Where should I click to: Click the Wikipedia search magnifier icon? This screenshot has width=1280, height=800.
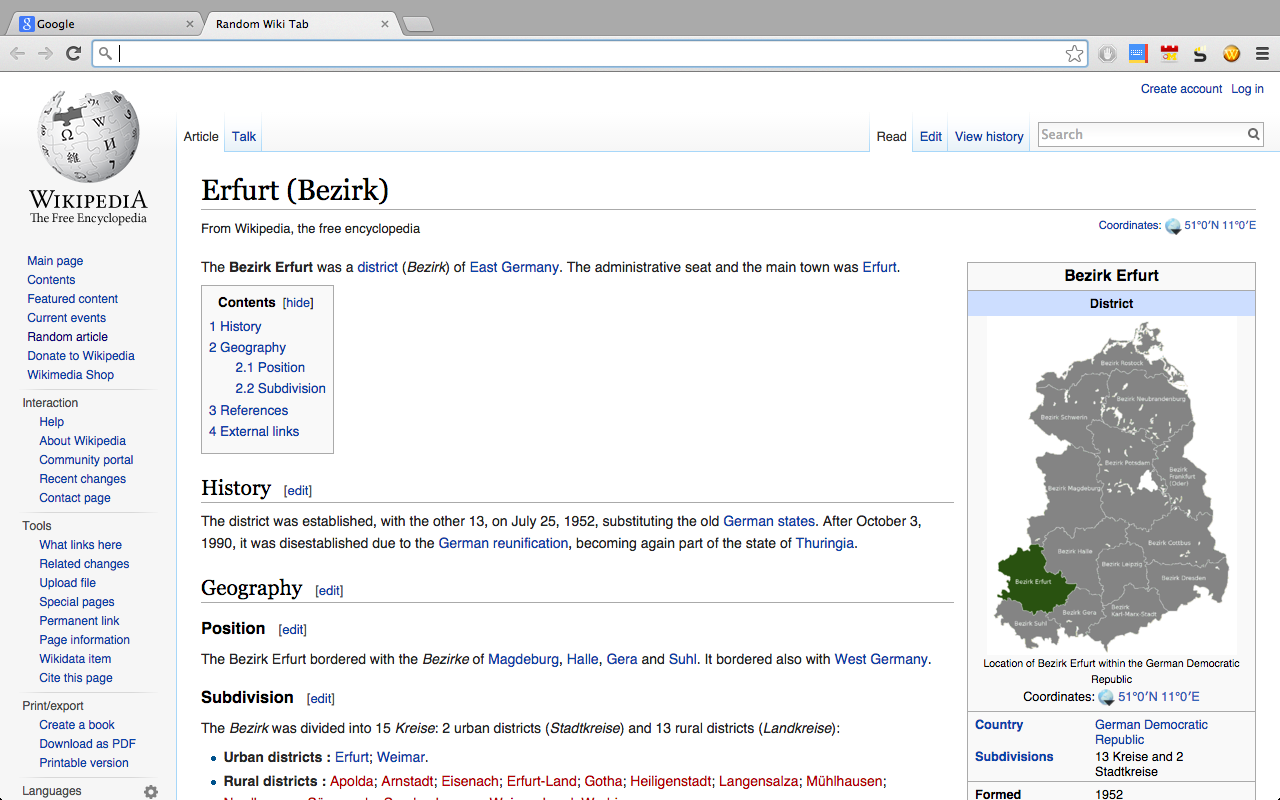tap(1254, 134)
